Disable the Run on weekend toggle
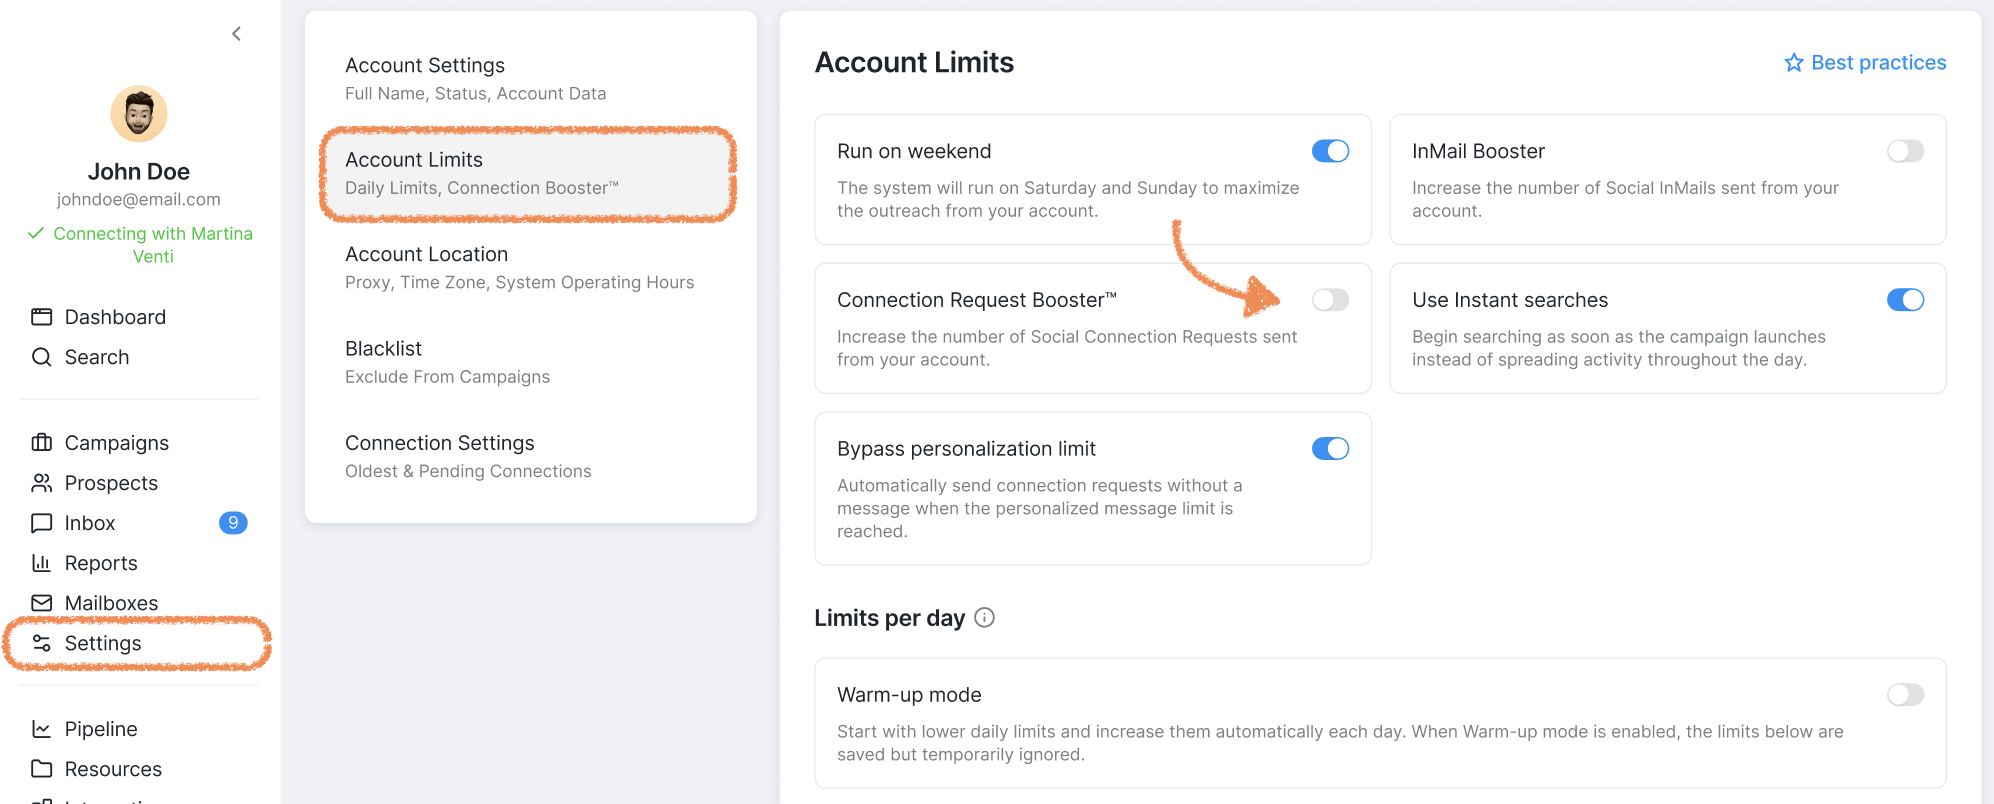The height and width of the screenshot is (804, 1994). (x=1330, y=151)
